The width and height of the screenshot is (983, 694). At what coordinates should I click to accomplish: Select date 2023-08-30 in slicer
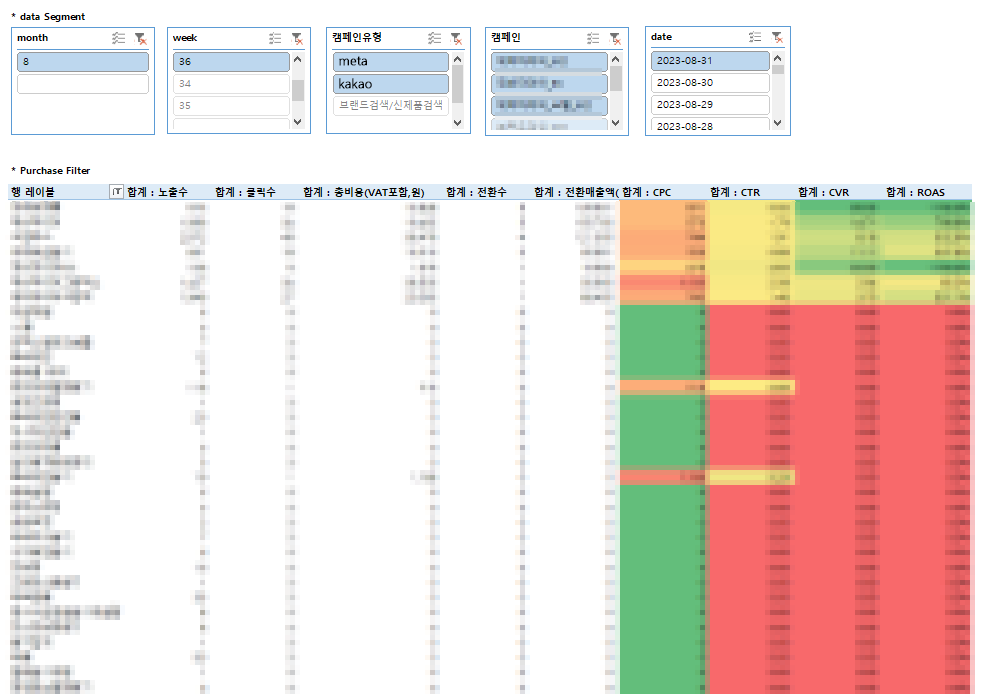tap(710, 83)
